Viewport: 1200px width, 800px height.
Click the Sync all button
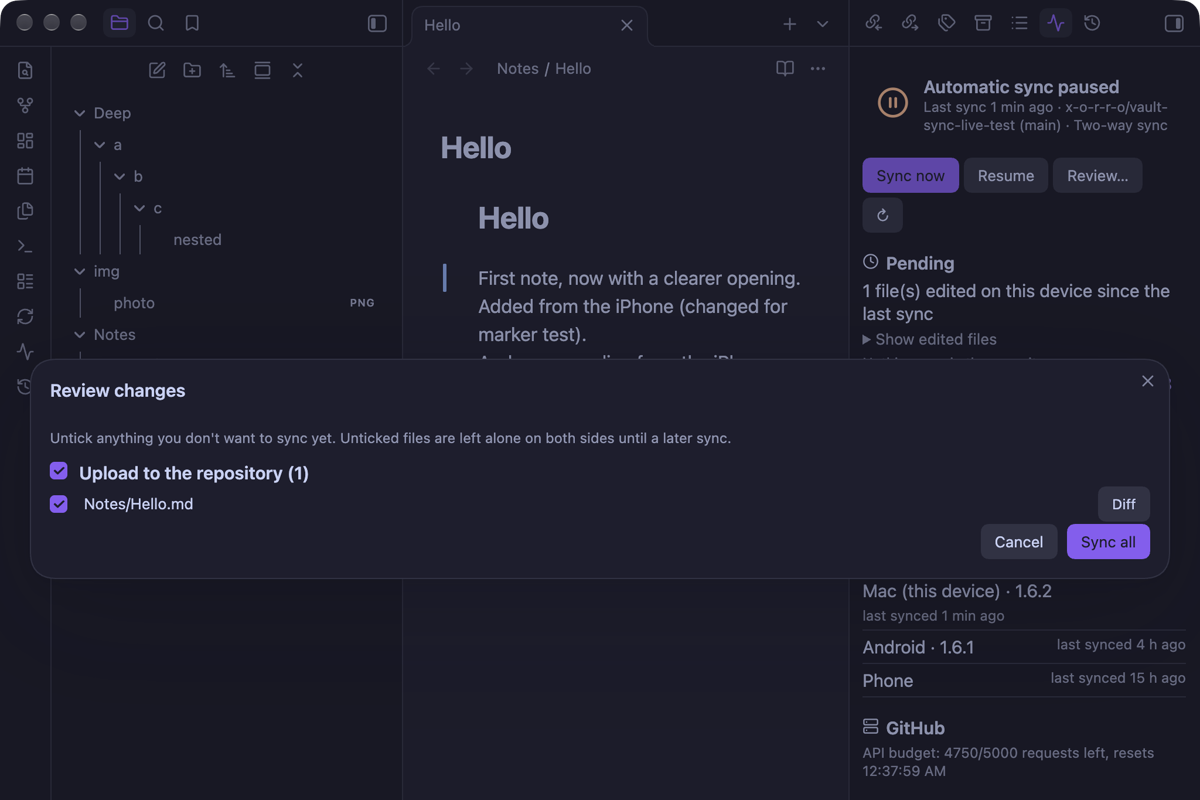(x=1108, y=542)
